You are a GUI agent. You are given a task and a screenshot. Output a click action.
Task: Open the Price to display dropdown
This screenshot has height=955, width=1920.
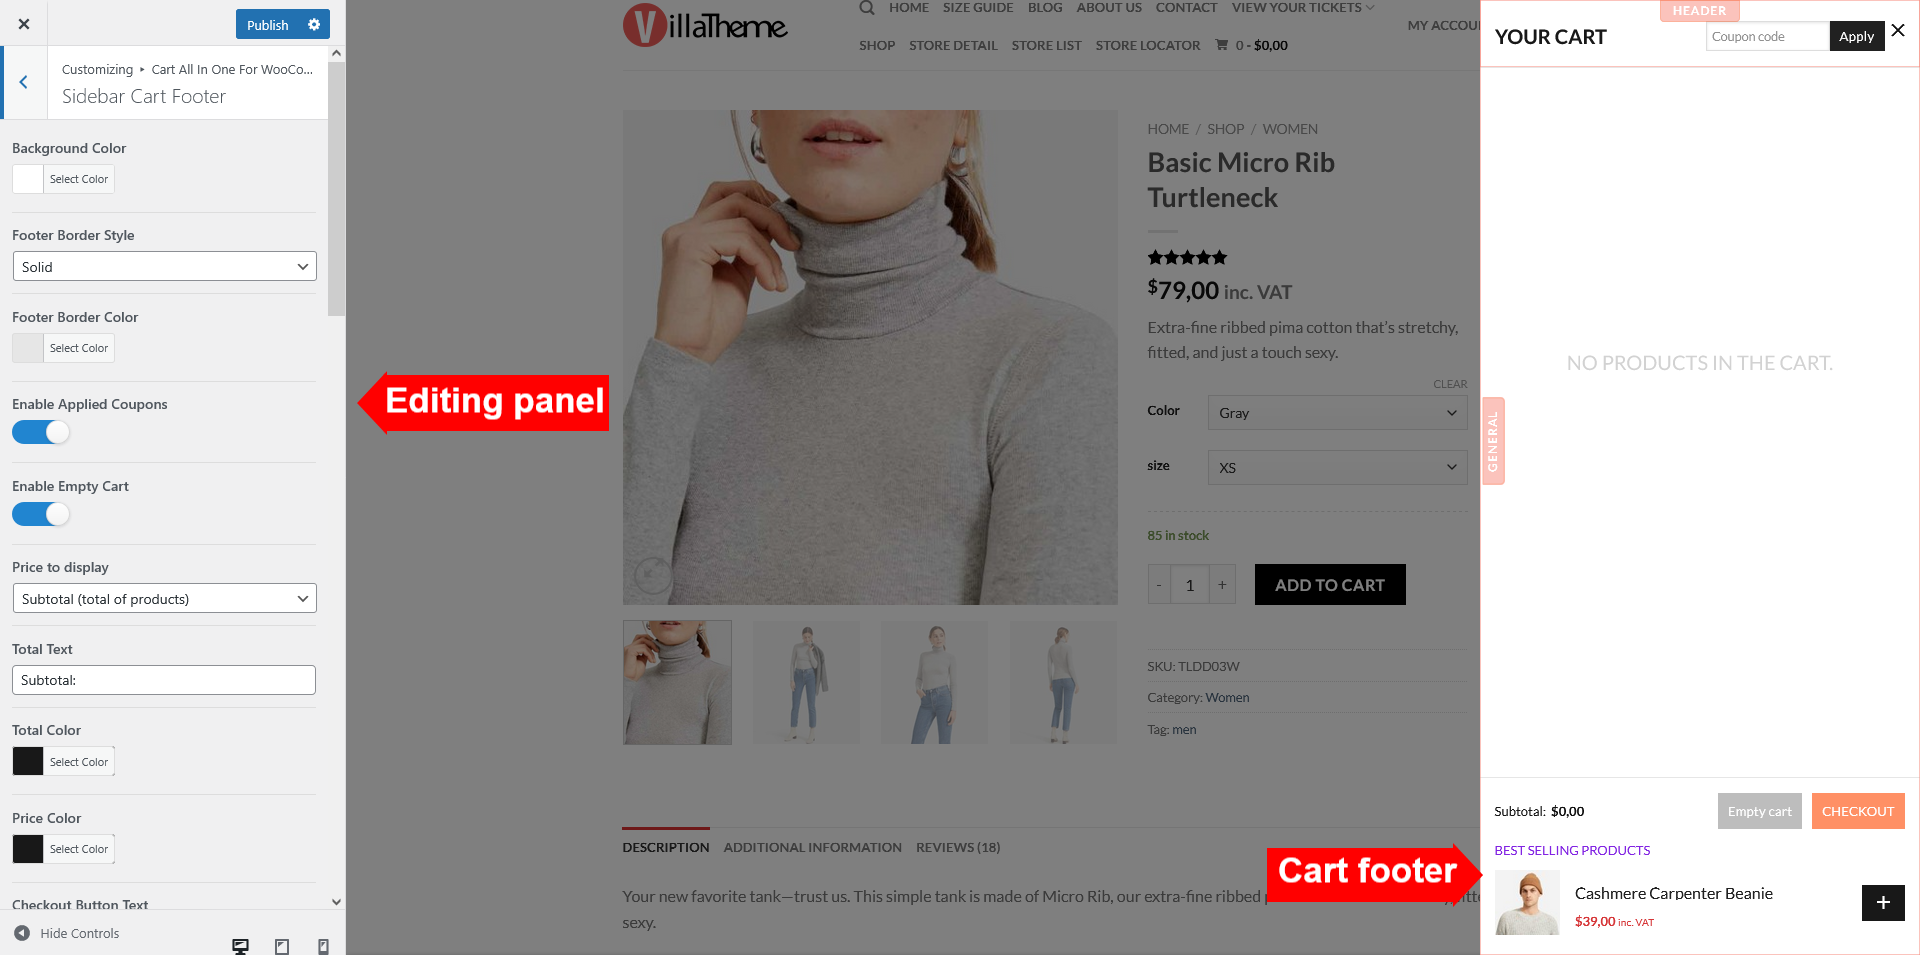point(164,598)
